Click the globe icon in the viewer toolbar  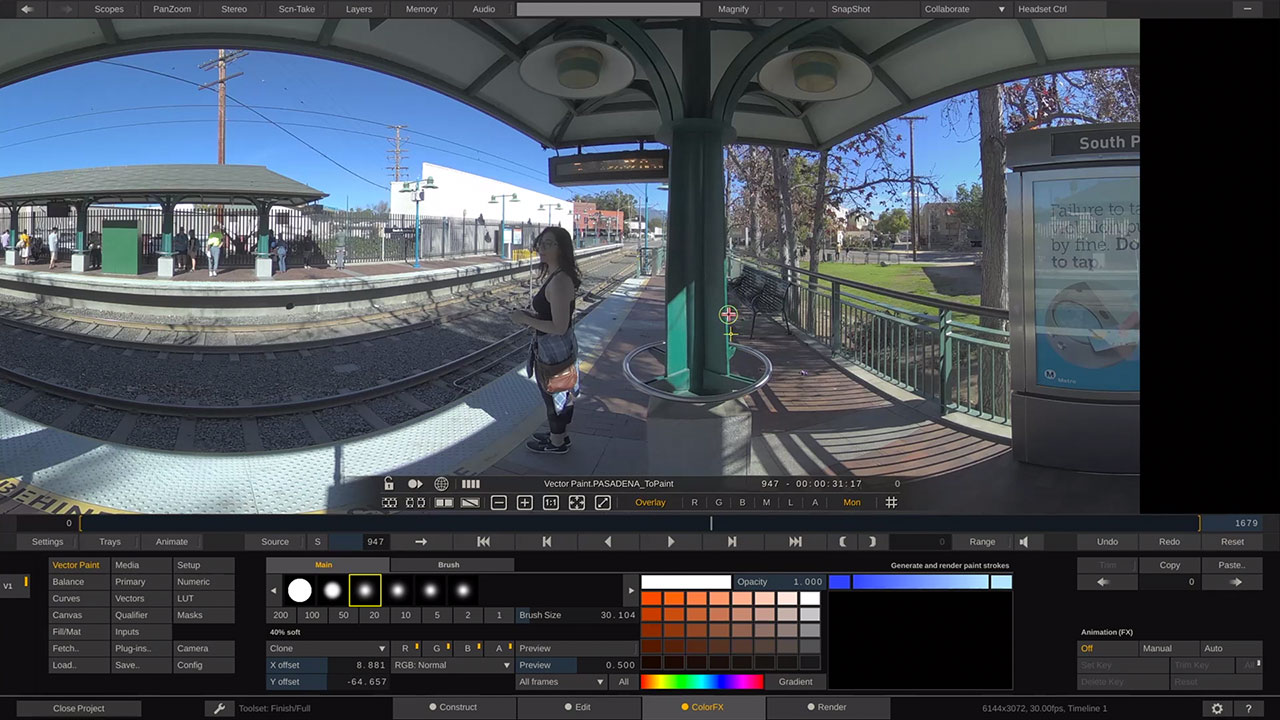(441, 483)
